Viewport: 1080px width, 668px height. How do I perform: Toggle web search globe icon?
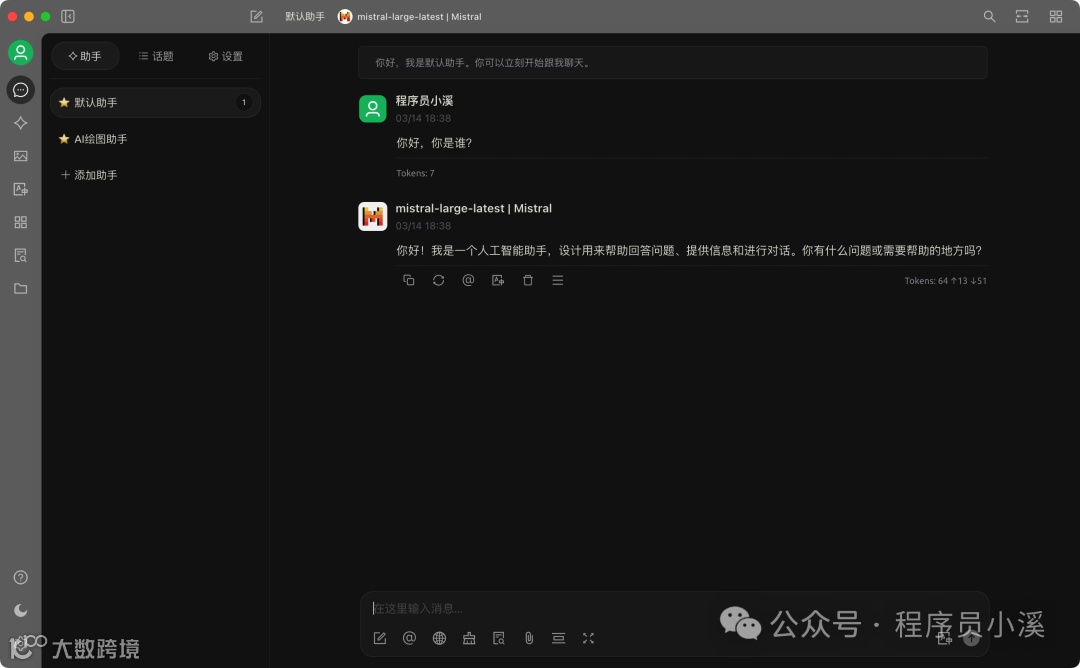[439, 638]
